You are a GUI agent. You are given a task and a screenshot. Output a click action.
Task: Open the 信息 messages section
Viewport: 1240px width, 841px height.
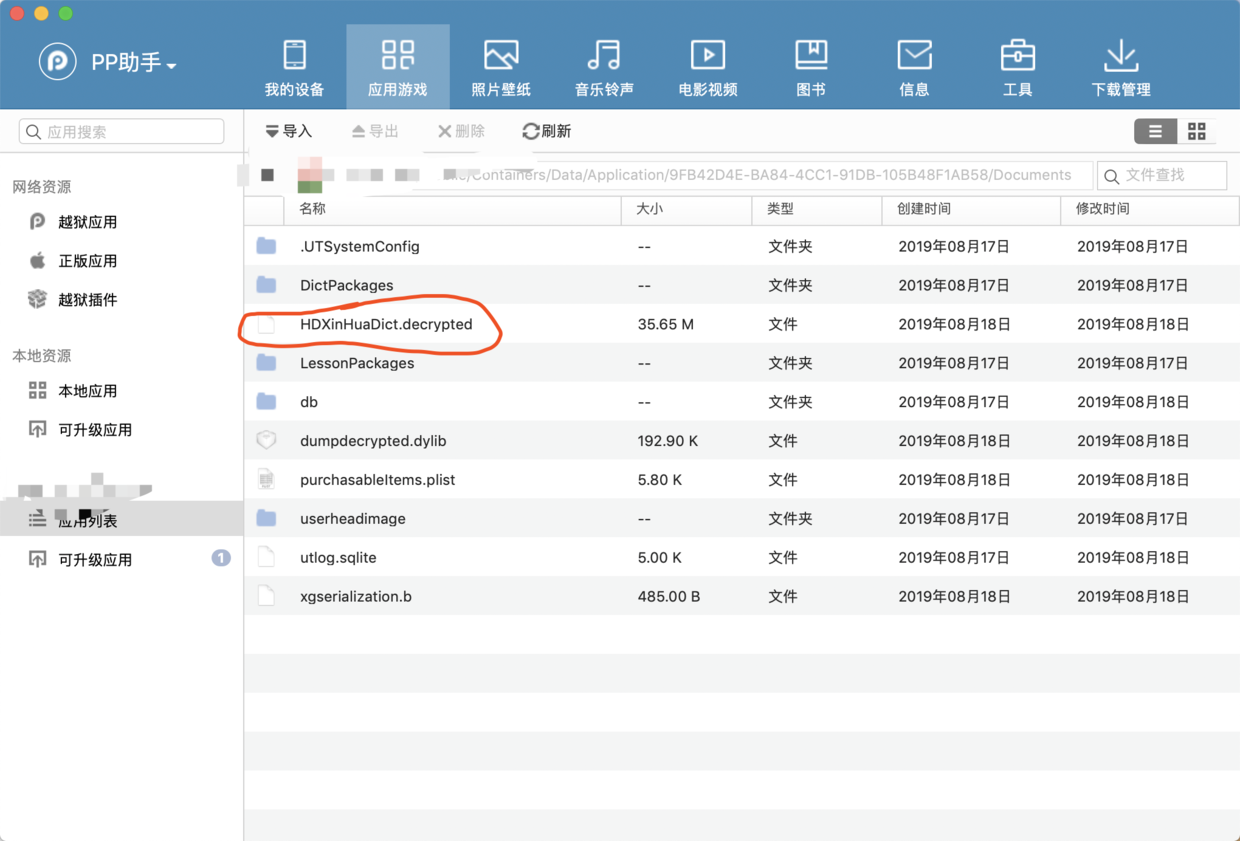pos(914,67)
